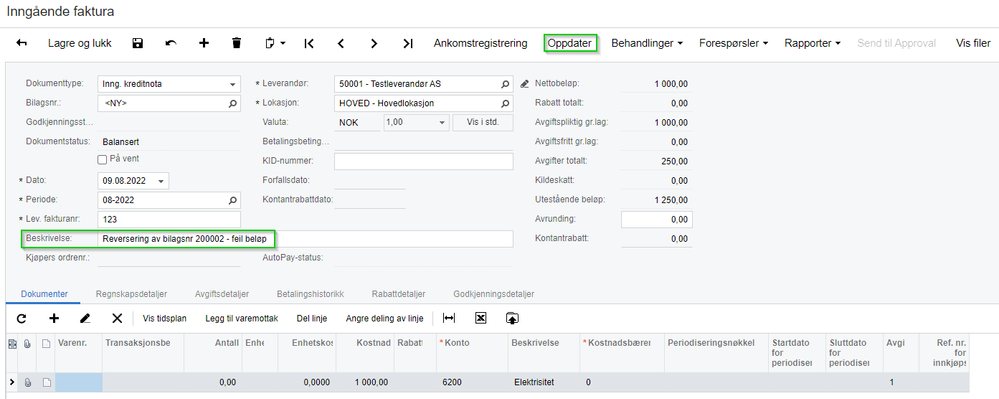Toggle the På vent checkbox

[x=102, y=159]
